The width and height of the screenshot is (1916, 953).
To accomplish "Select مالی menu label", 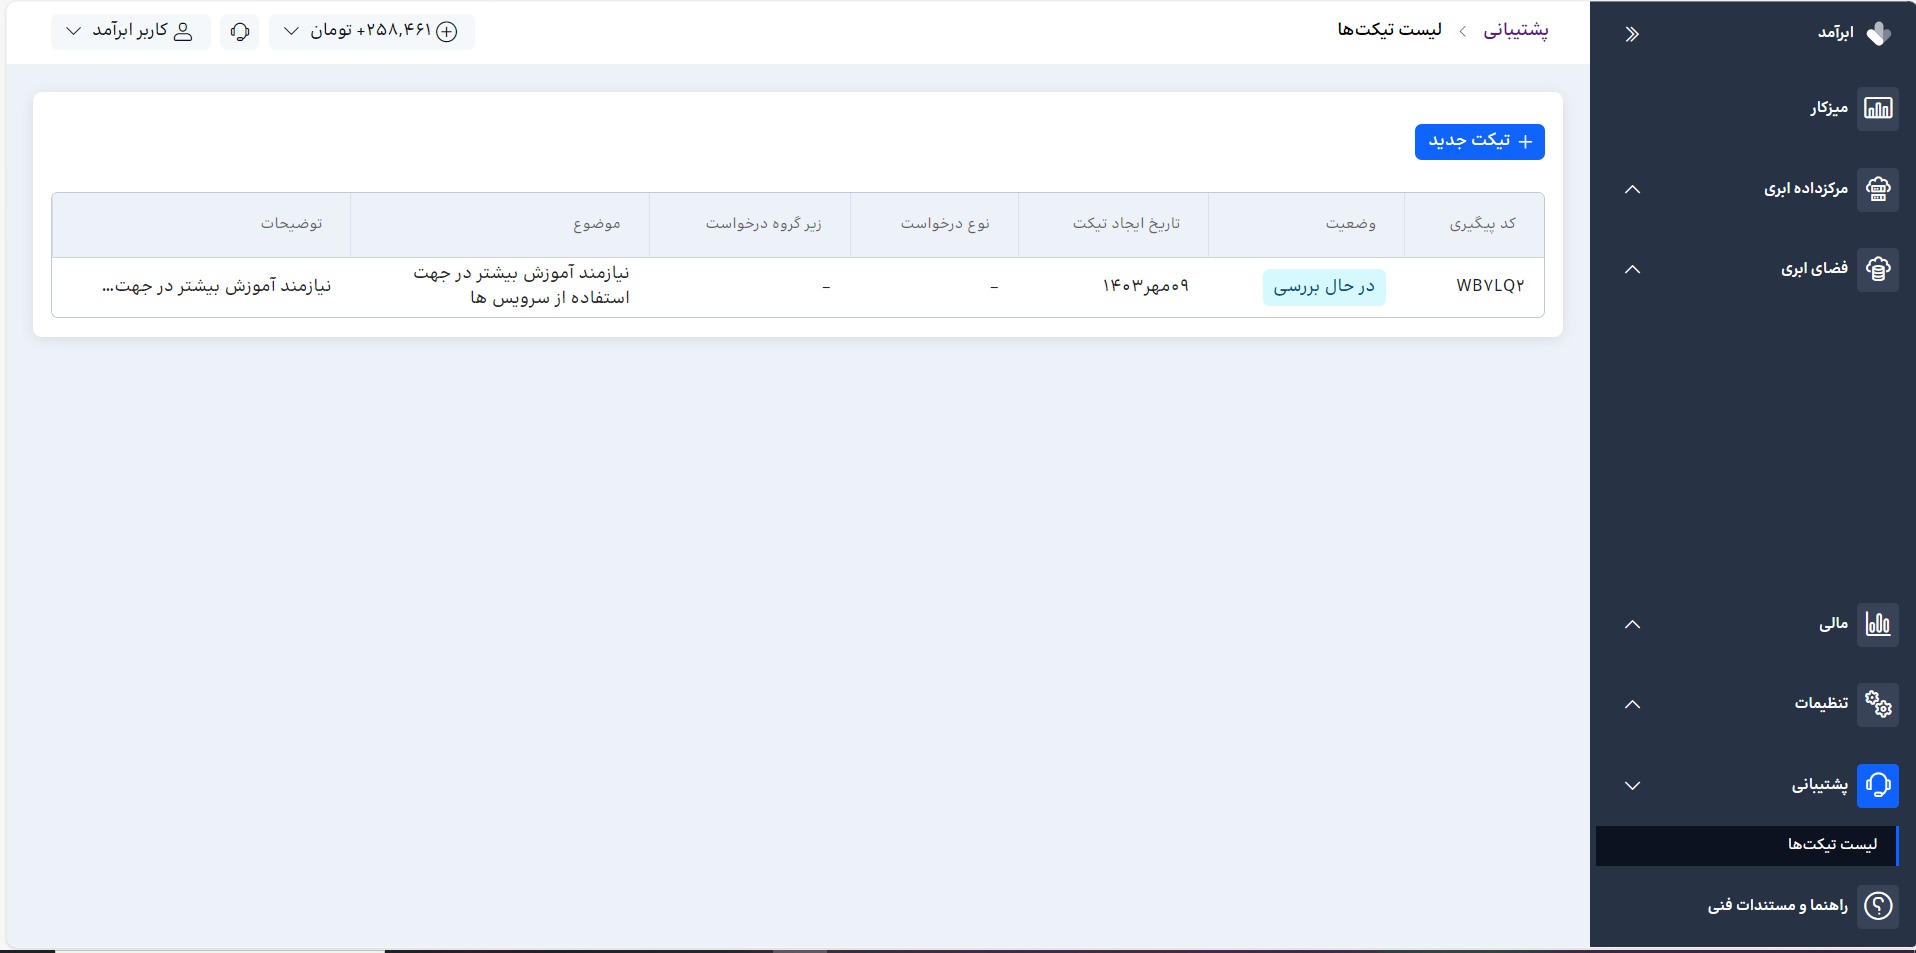I will (1833, 624).
